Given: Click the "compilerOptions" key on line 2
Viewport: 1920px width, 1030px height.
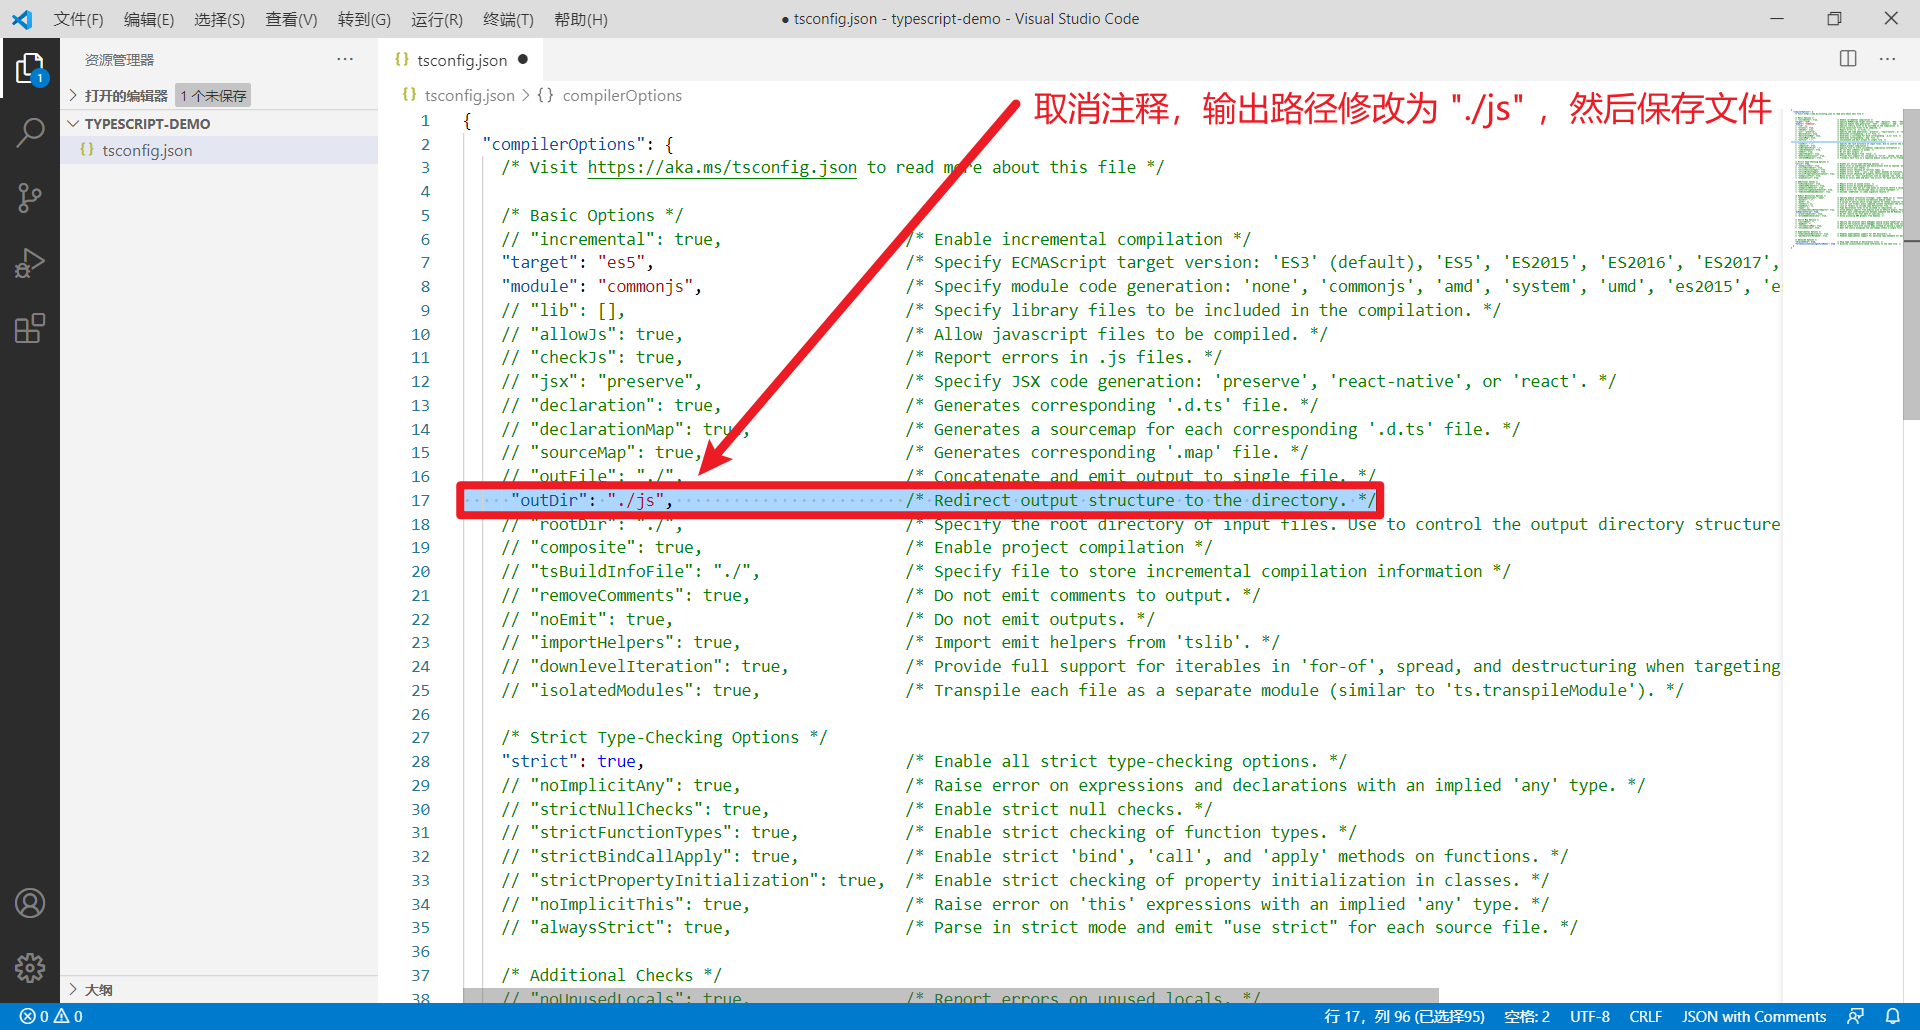Looking at the screenshot, I should pos(563,144).
